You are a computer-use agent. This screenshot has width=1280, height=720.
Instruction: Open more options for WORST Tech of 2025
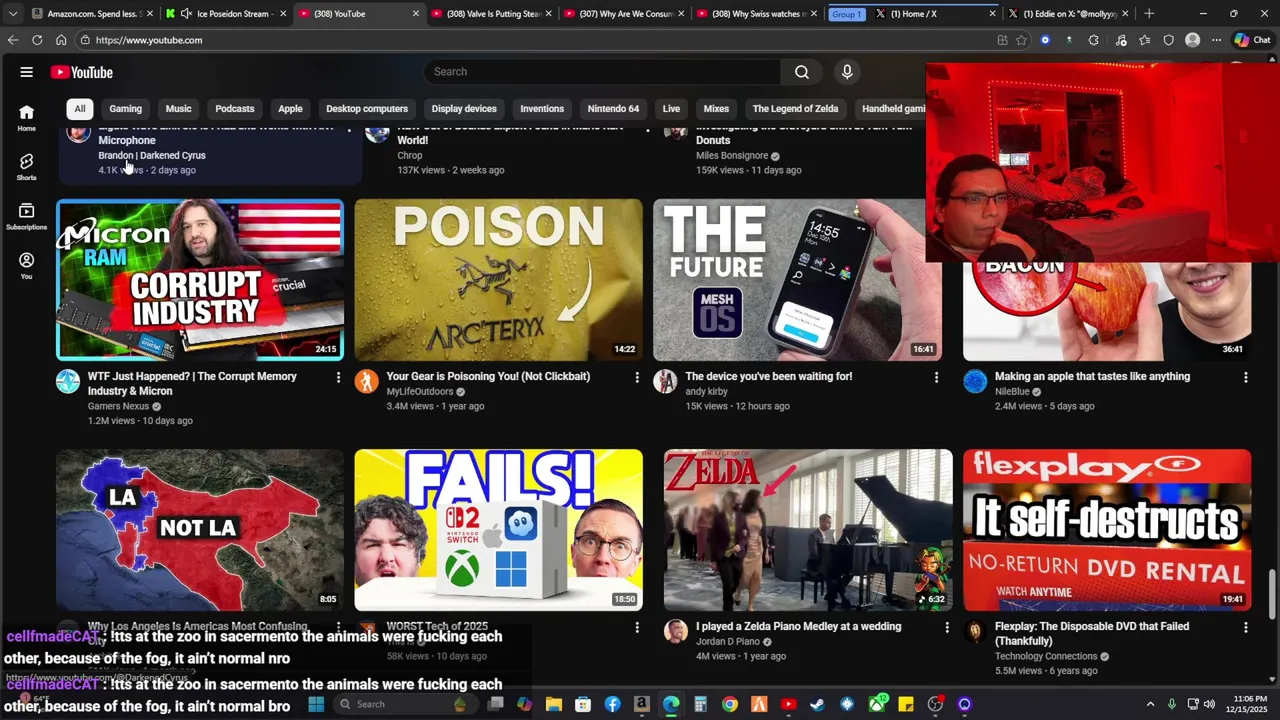[x=637, y=627]
